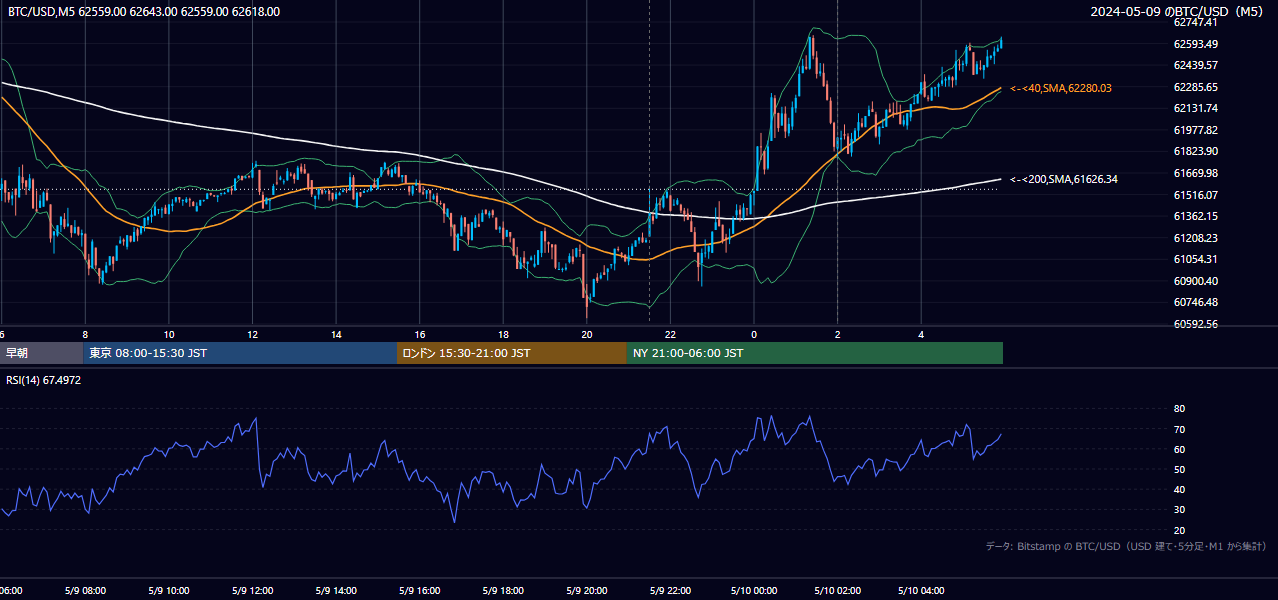Click the 5/9 14:00 bottom date label
1278x600 pixels.
pos(336,591)
